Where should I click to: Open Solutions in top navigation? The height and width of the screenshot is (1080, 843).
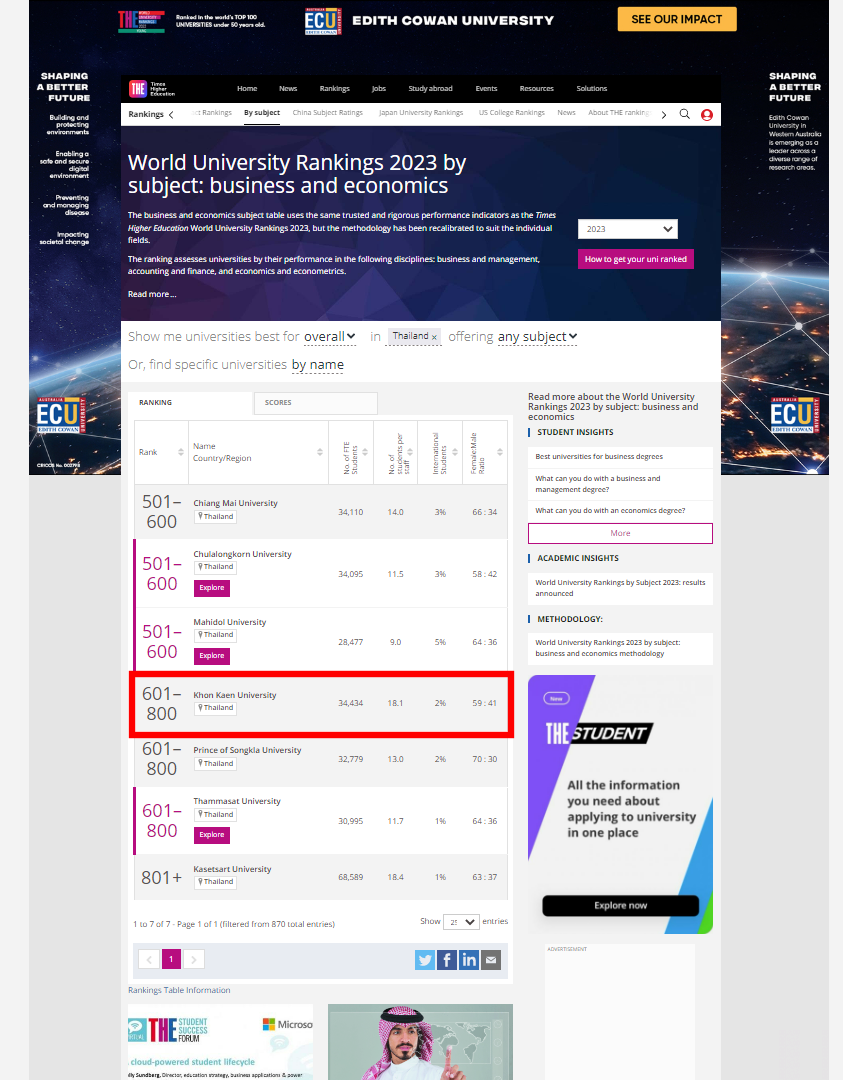point(592,88)
